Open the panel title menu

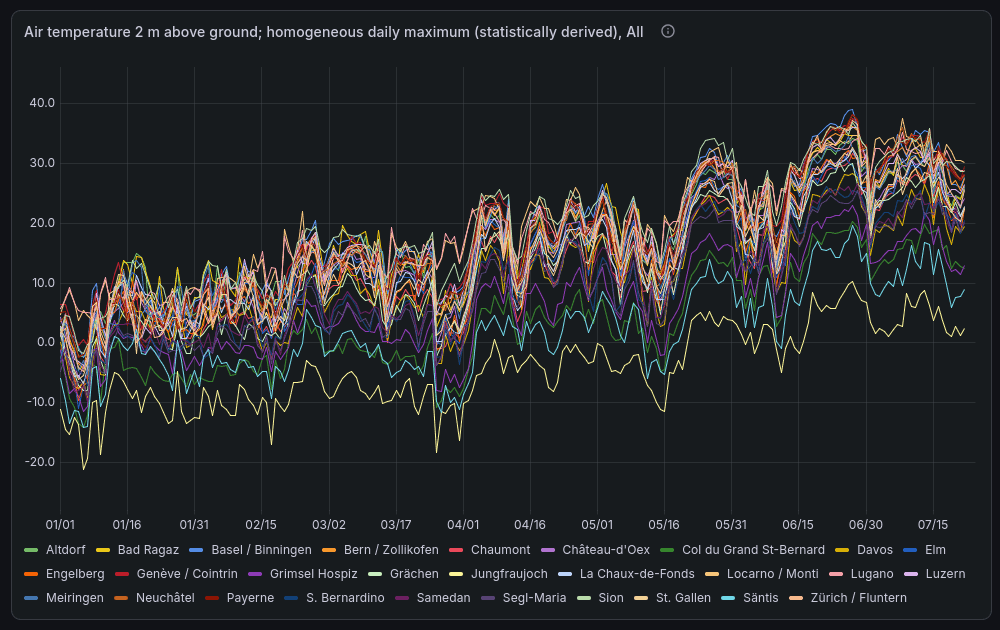coord(334,32)
